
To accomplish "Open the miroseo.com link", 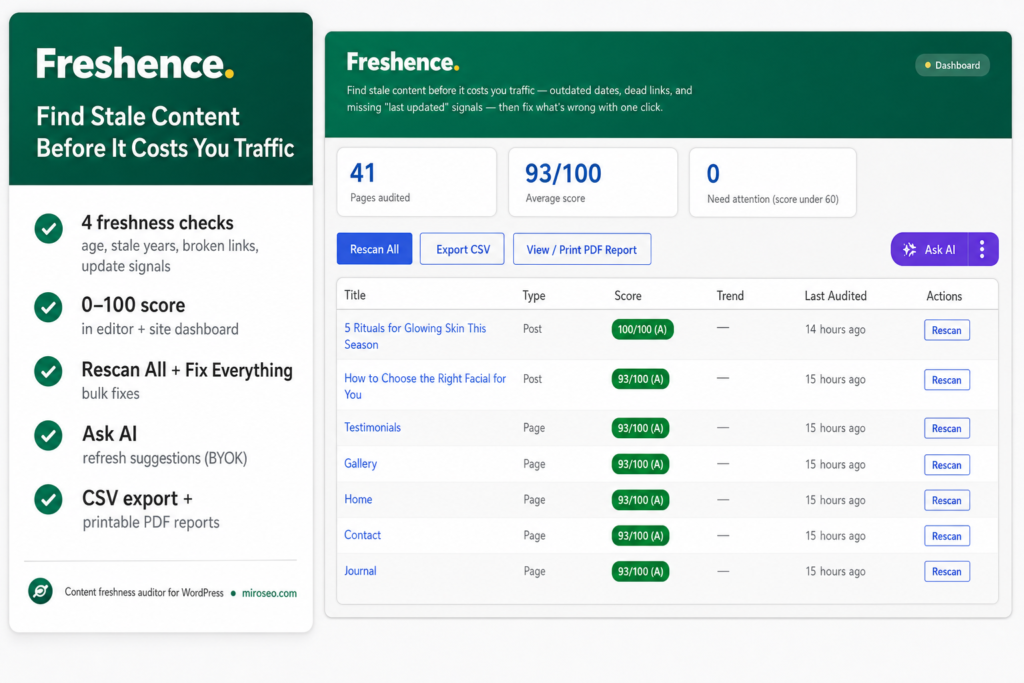I will click(269, 593).
